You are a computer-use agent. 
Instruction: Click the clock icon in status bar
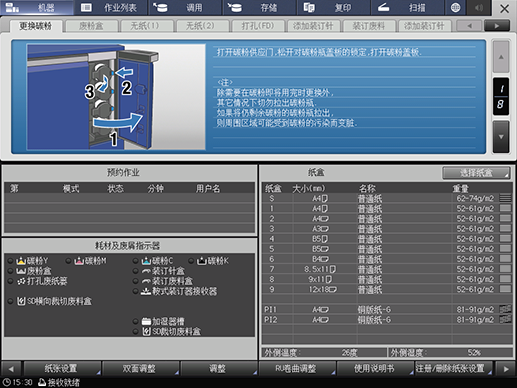tap(7, 382)
